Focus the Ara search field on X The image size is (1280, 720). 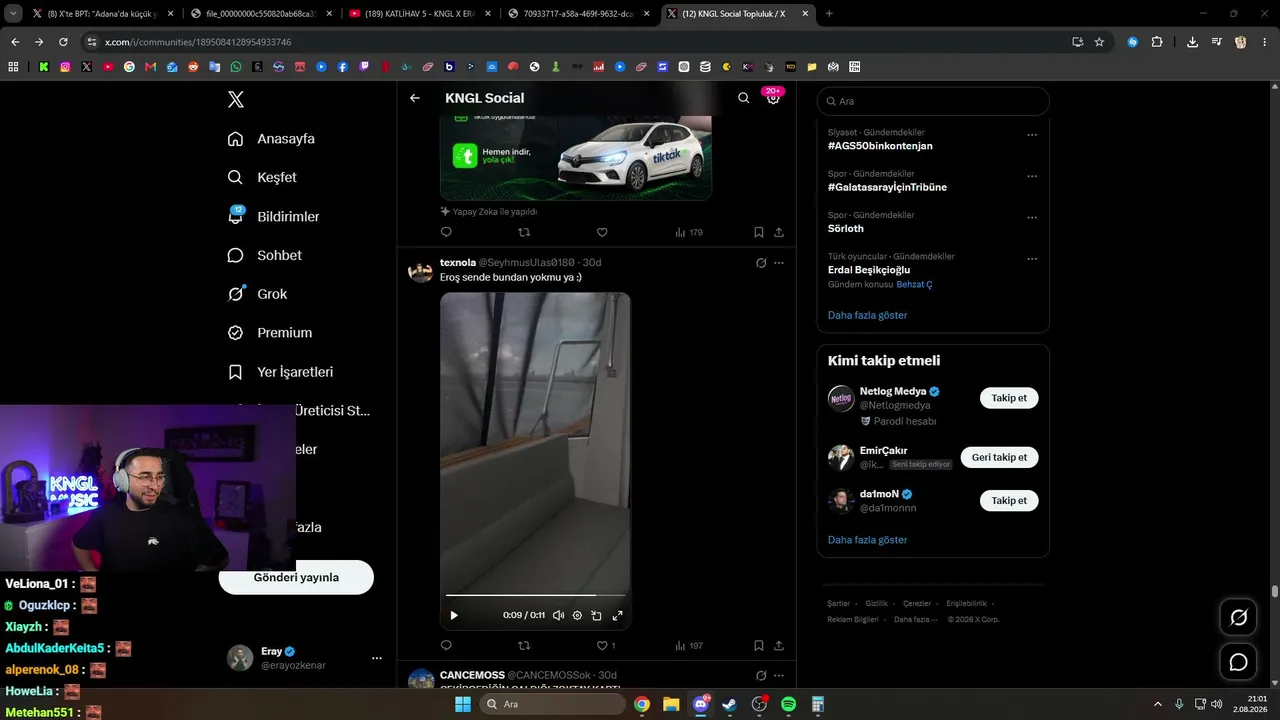(933, 101)
